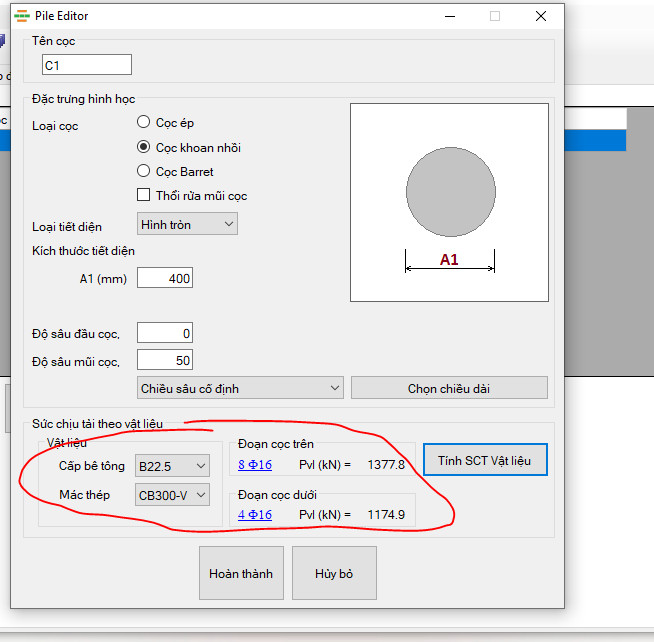This screenshot has width=654, height=642.
Task: Open the Chiều sâu cố định dropdown
Action: [240, 388]
